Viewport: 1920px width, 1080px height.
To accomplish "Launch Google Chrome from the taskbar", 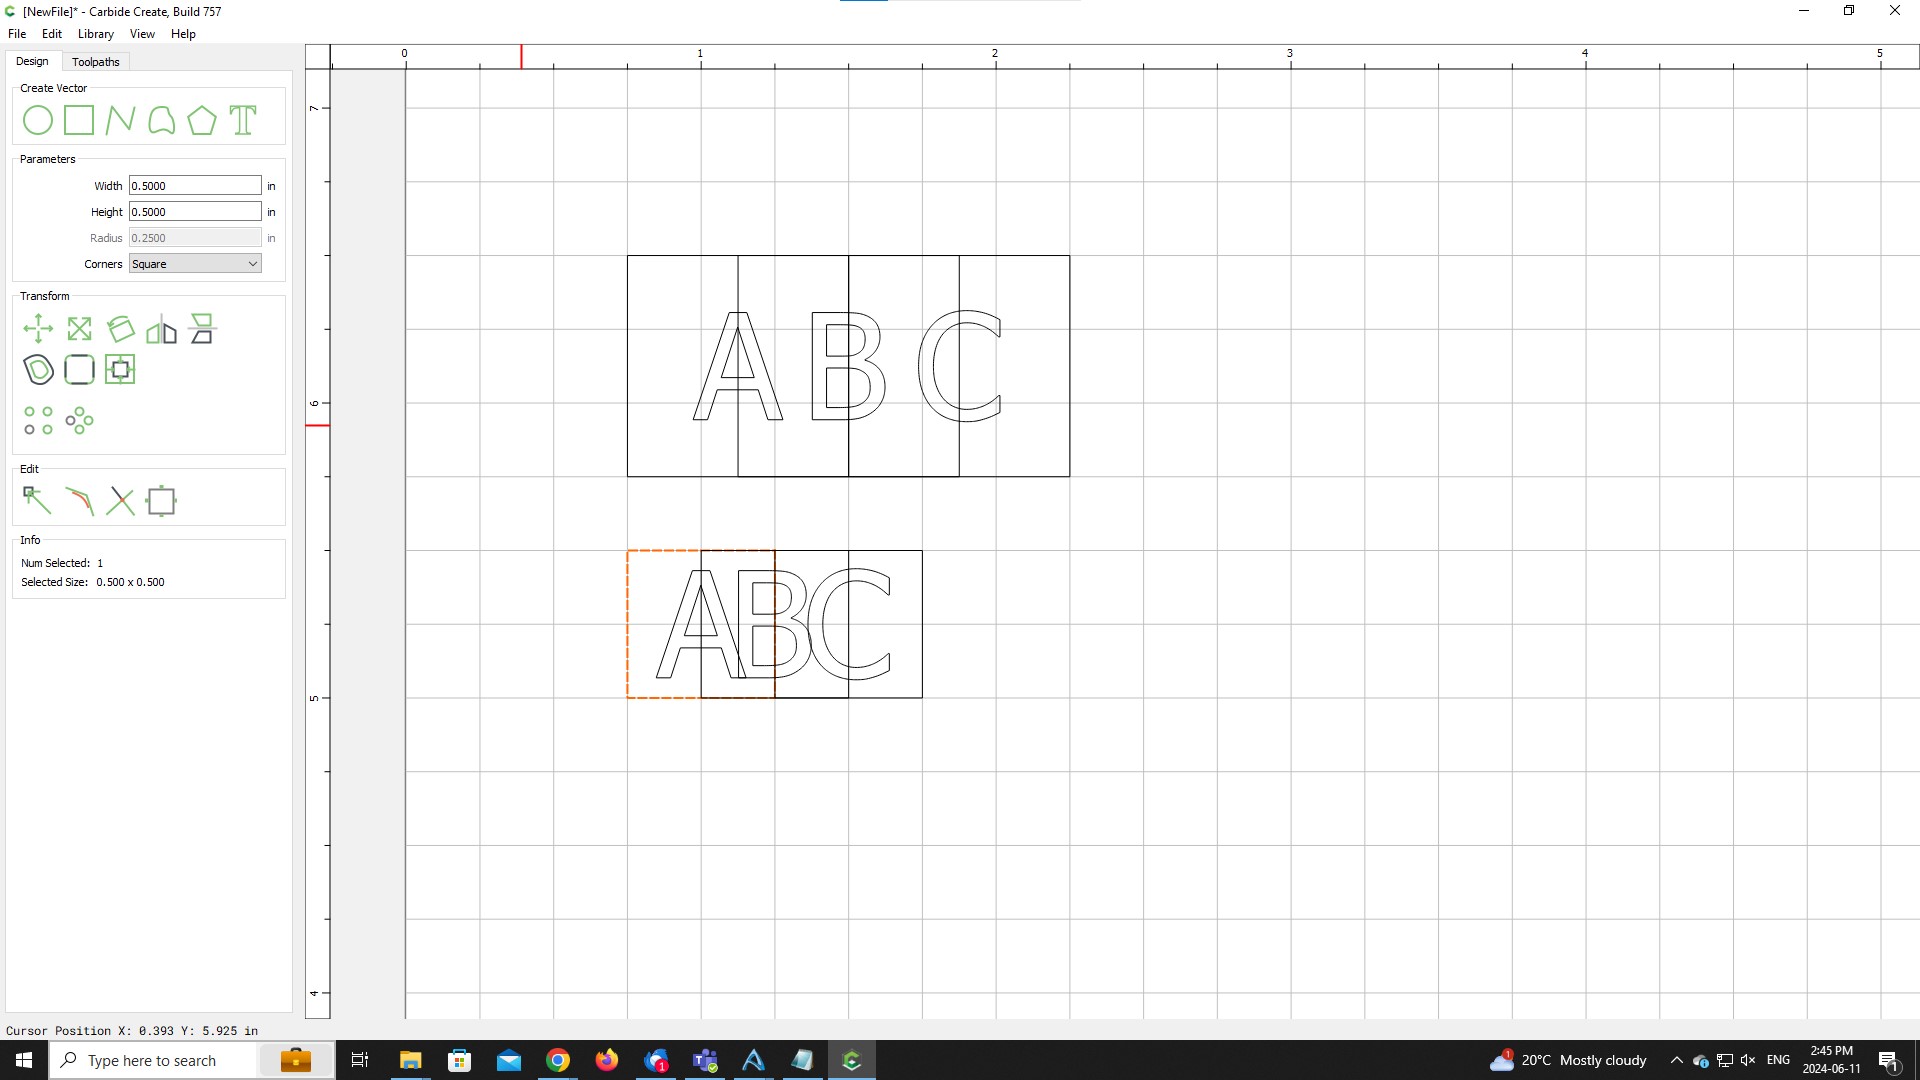I will click(557, 1060).
